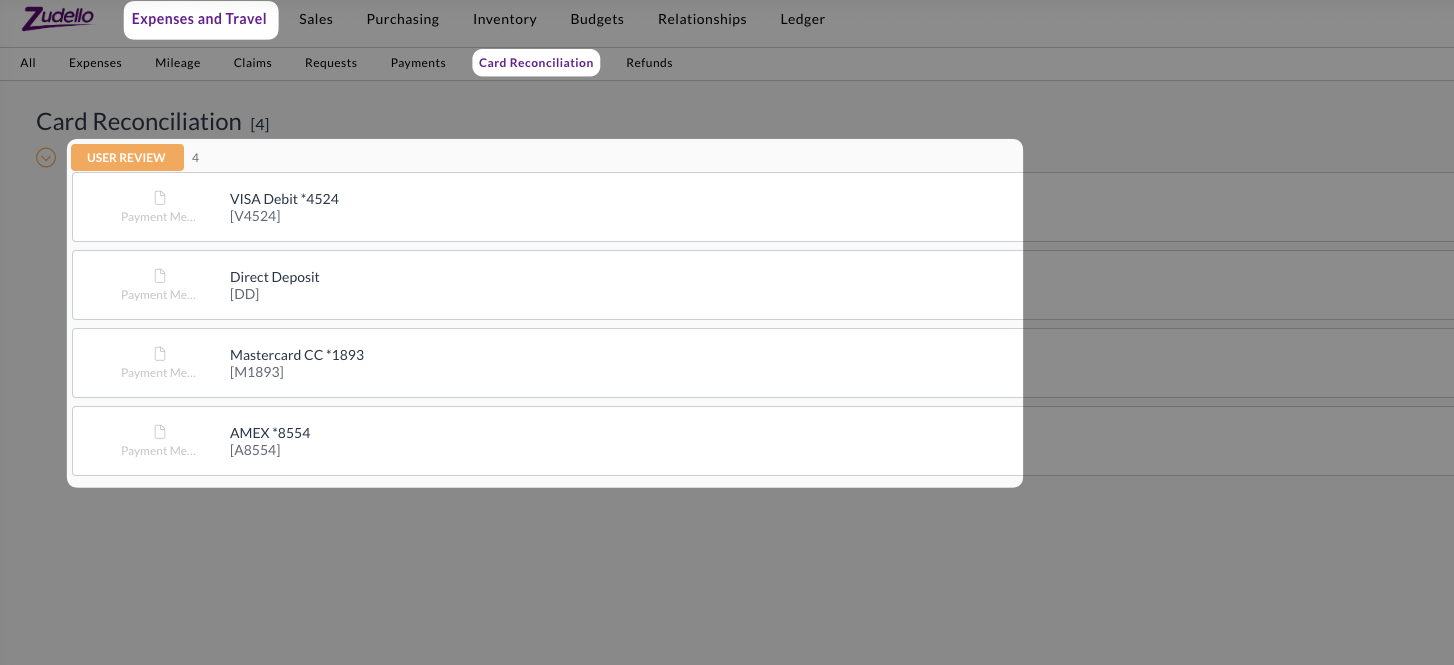The image size is (1454, 665).
Task: Click the Payment Me... label in Direct Deposit row
Action: click(158, 295)
